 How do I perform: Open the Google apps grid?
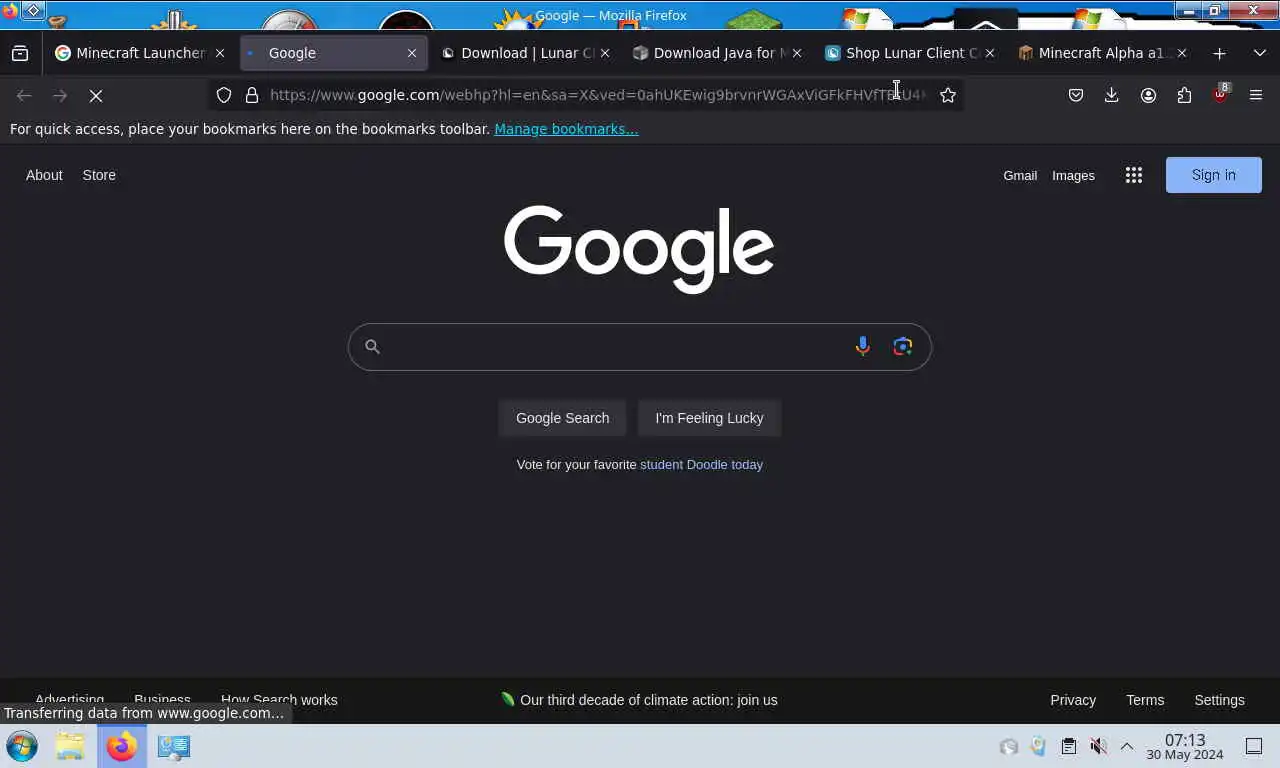coord(1133,175)
